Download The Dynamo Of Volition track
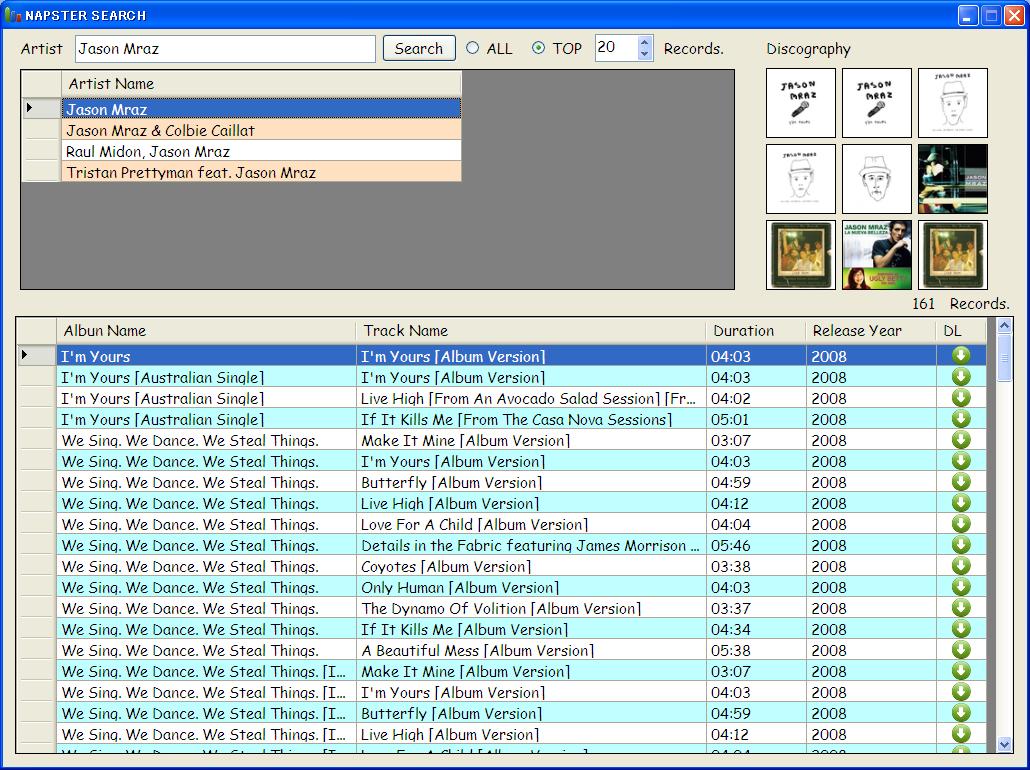Screen dimensions: 1030x770 coord(961,608)
